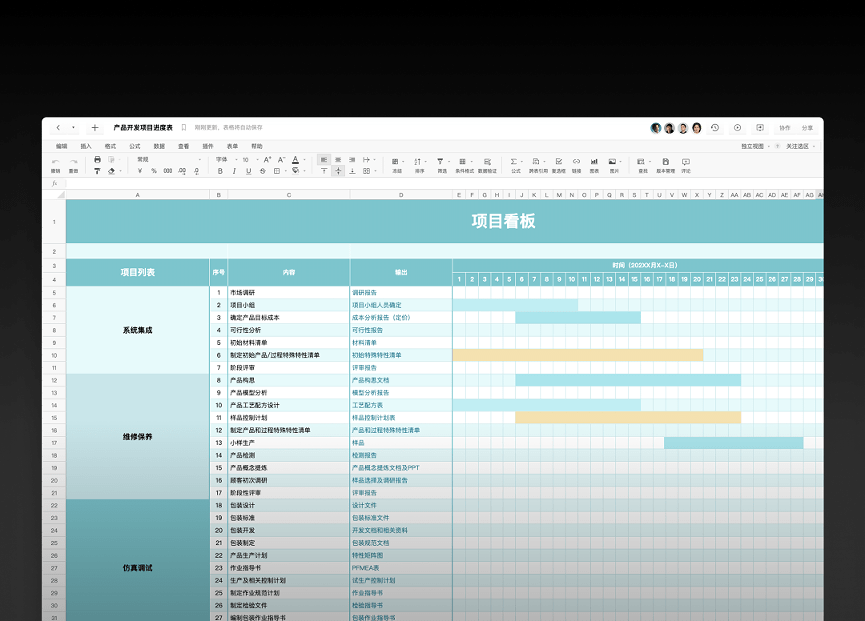Click the plus new document icon
The image size is (865, 621).
click(94, 127)
